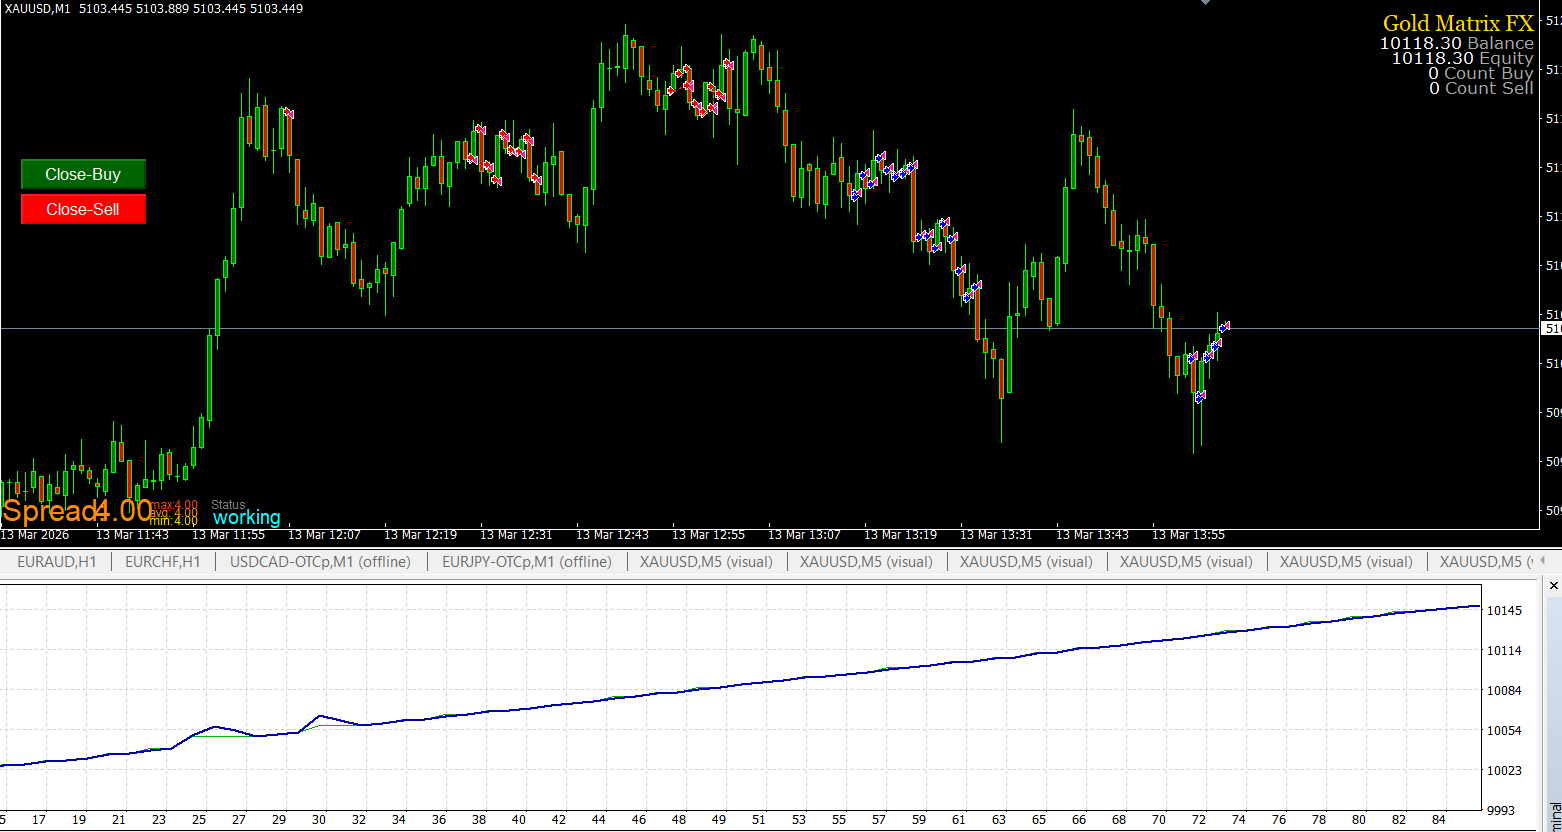This screenshot has width=1562, height=832.
Task: Click the 10054 value on equity graph axis
Action: [1505, 731]
